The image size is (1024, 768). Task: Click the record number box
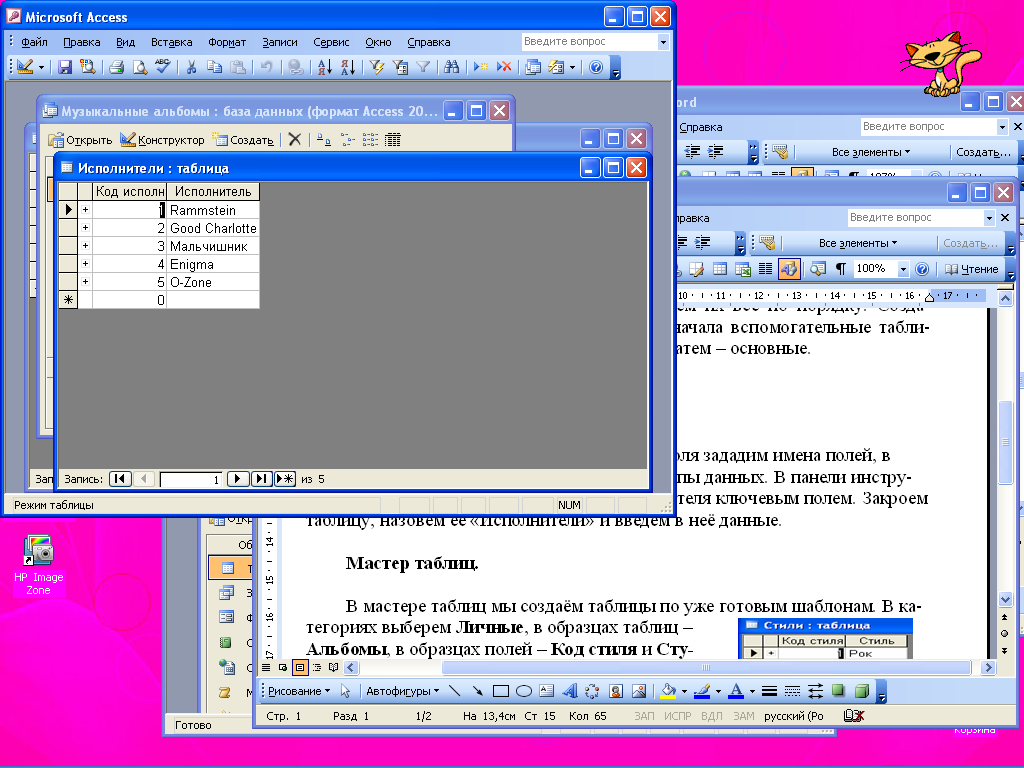pyautogui.click(x=191, y=479)
